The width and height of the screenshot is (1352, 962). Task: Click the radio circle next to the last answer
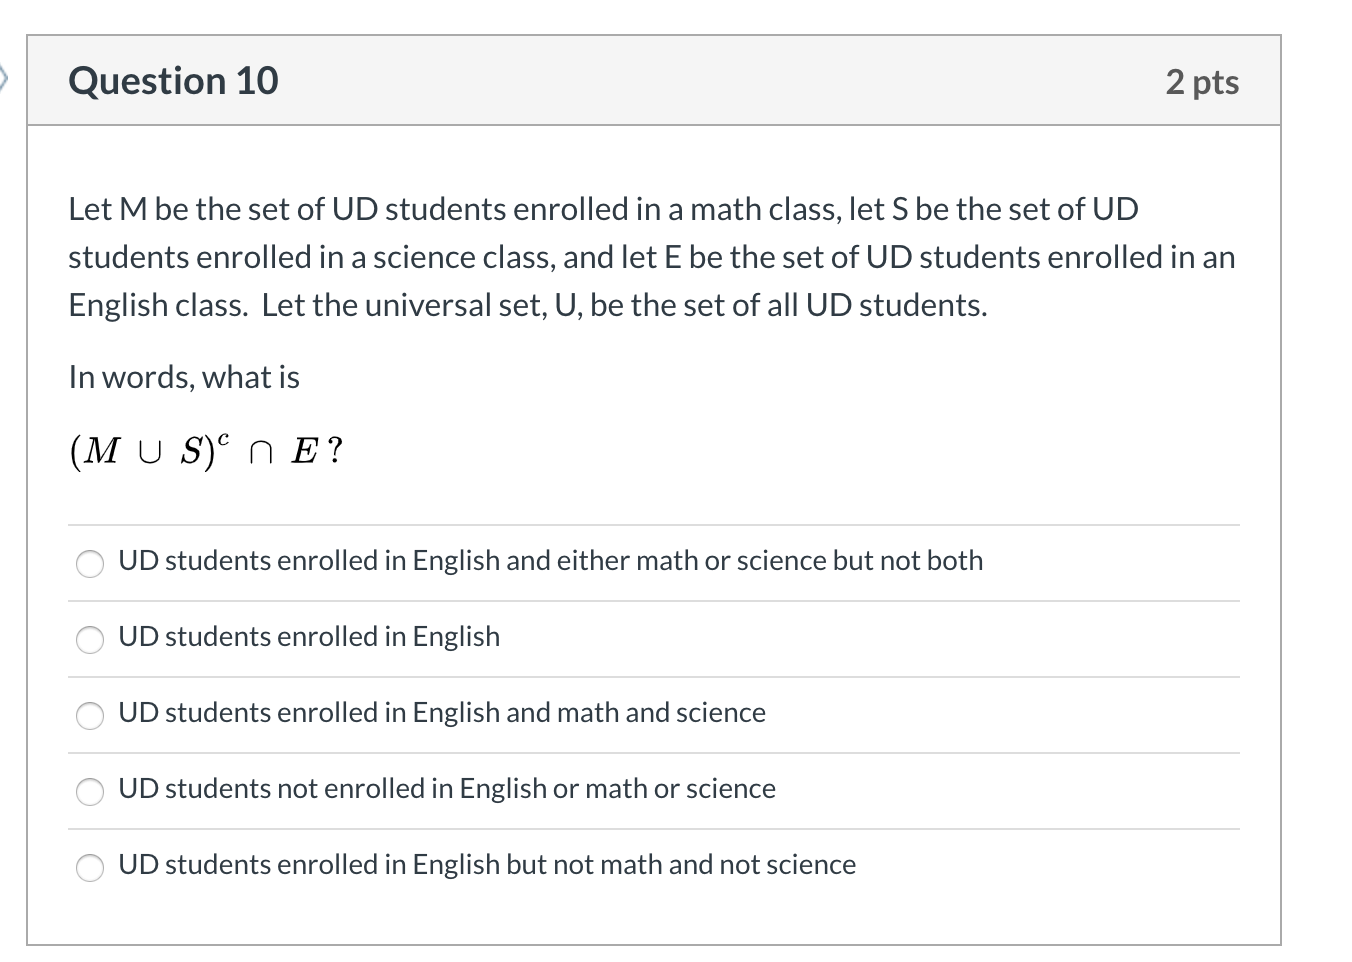[90, 868]
